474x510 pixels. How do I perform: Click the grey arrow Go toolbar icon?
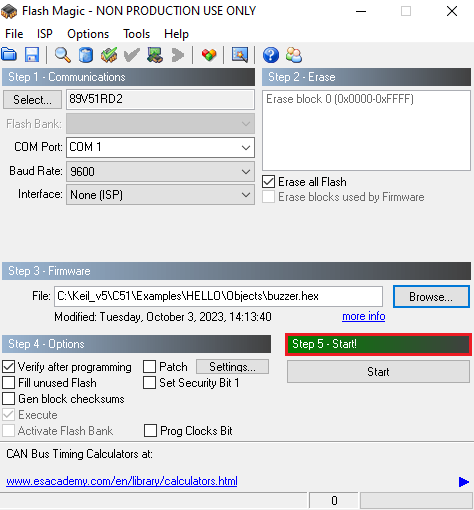[178, 55]
